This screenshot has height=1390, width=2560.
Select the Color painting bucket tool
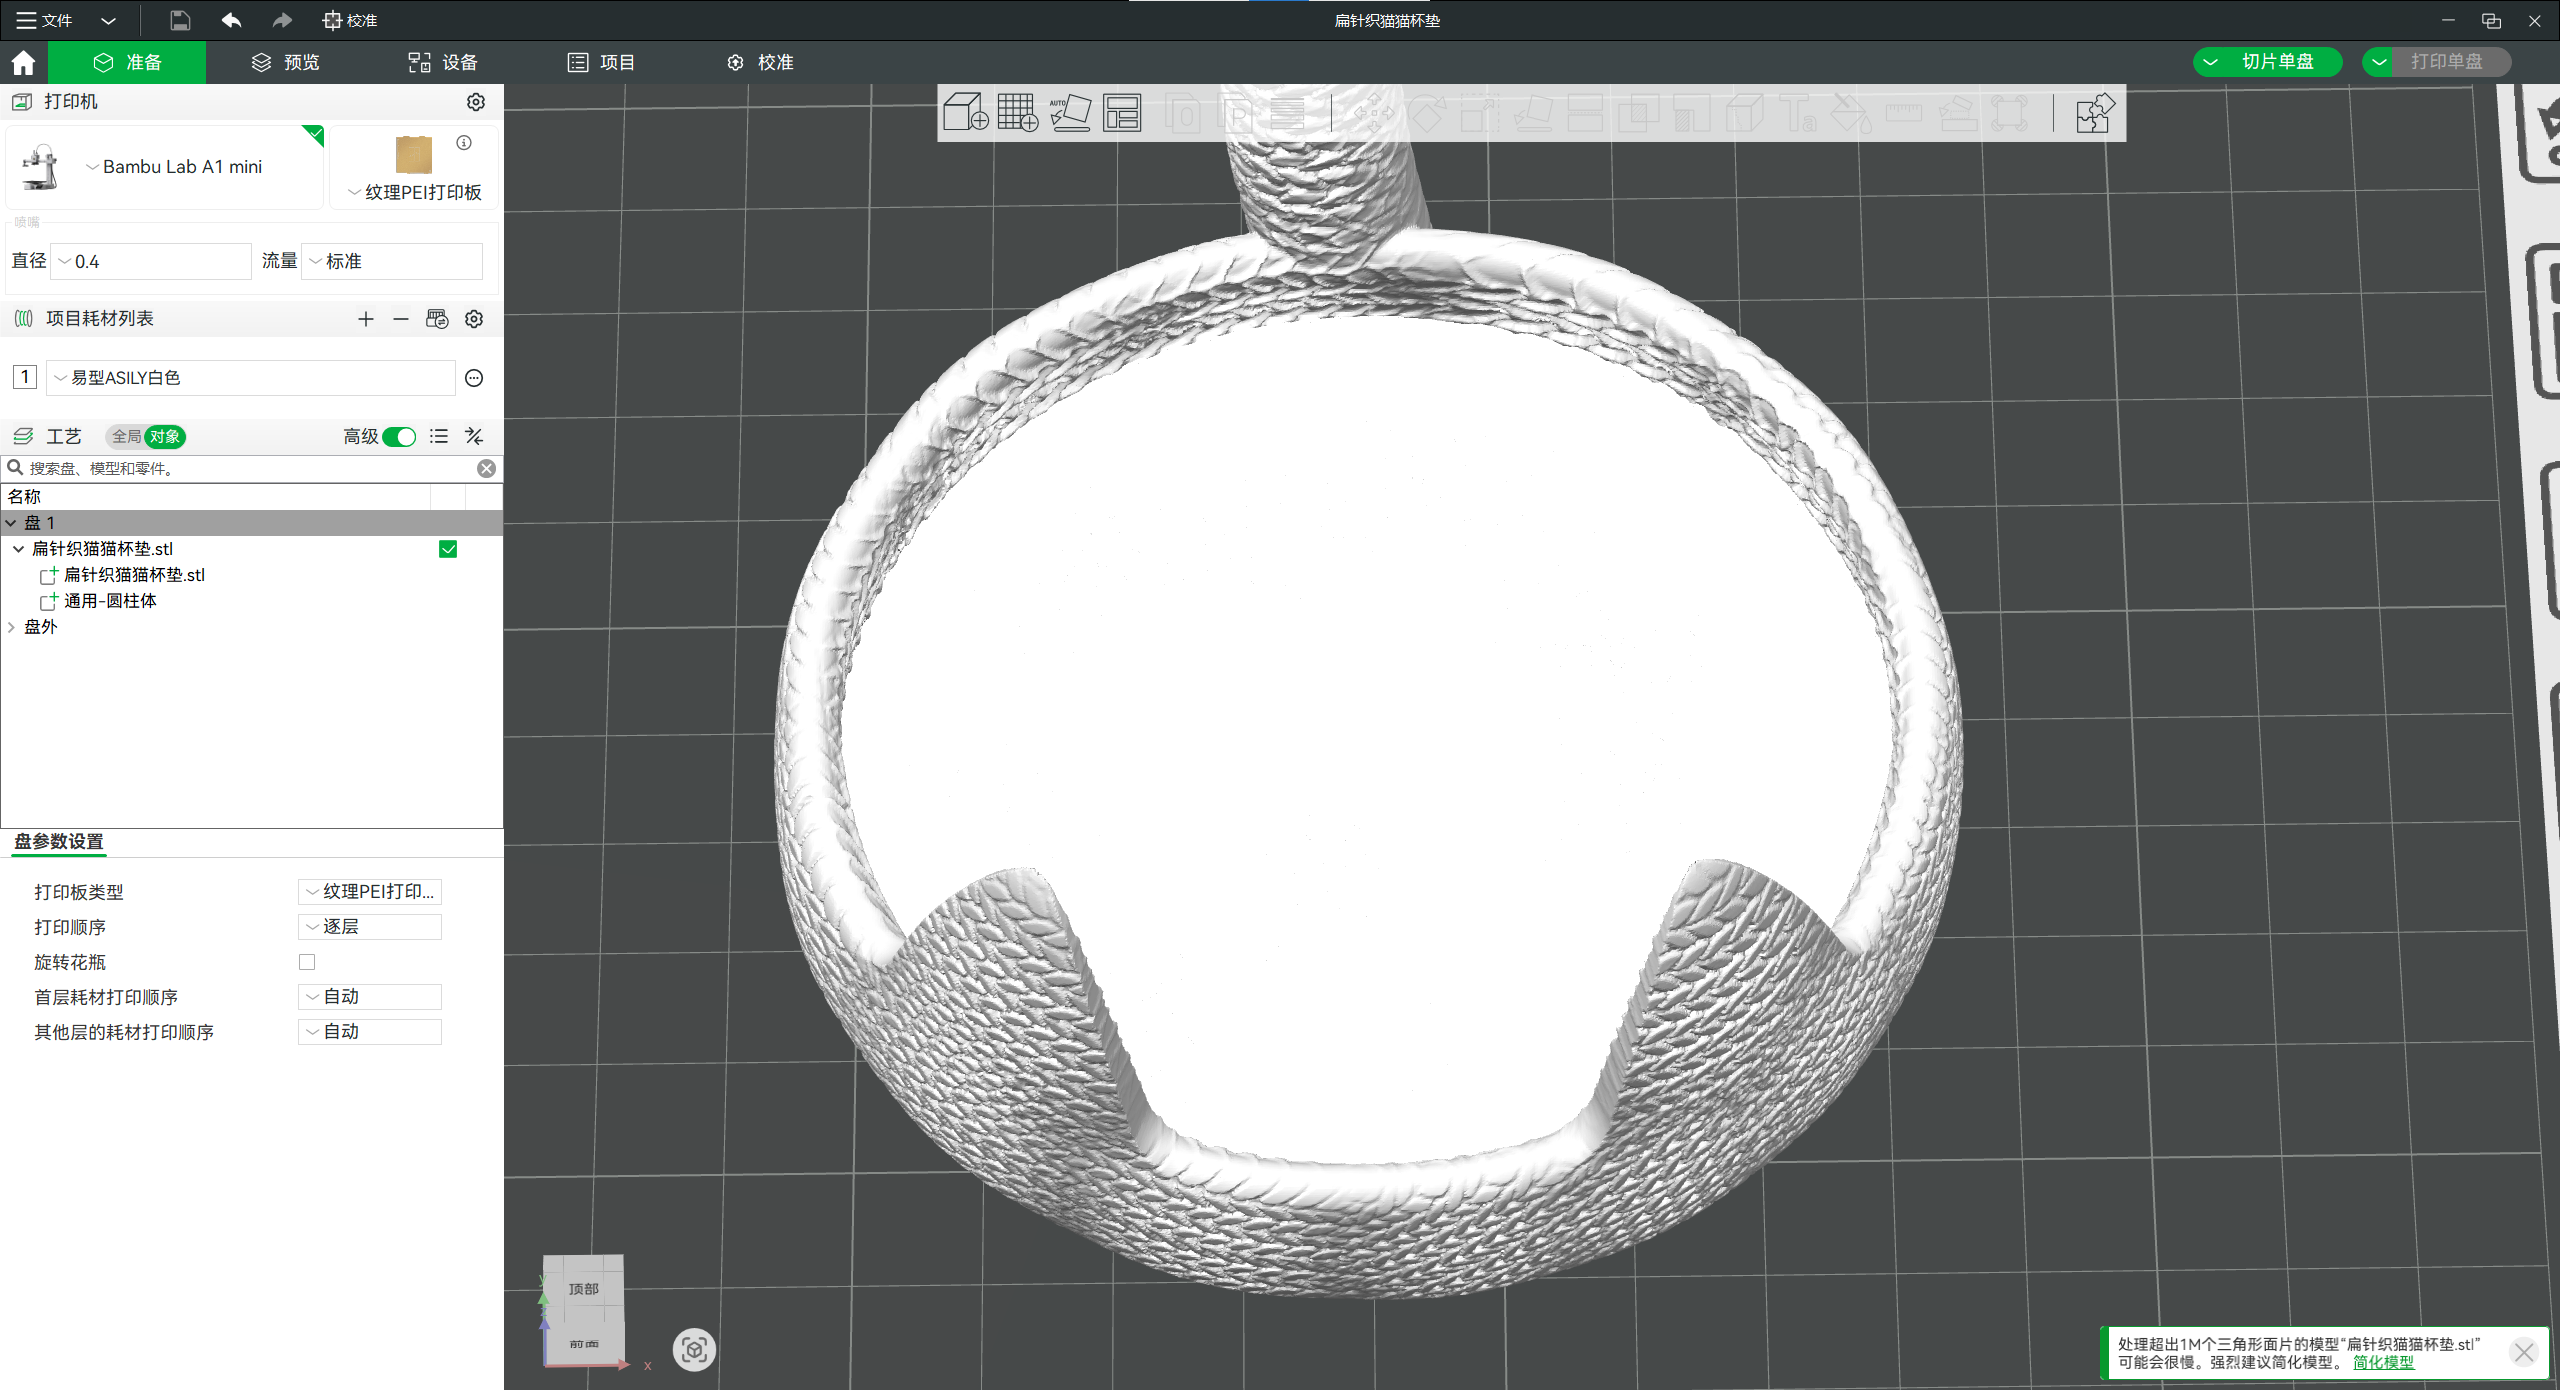[x=1851, y=113]
